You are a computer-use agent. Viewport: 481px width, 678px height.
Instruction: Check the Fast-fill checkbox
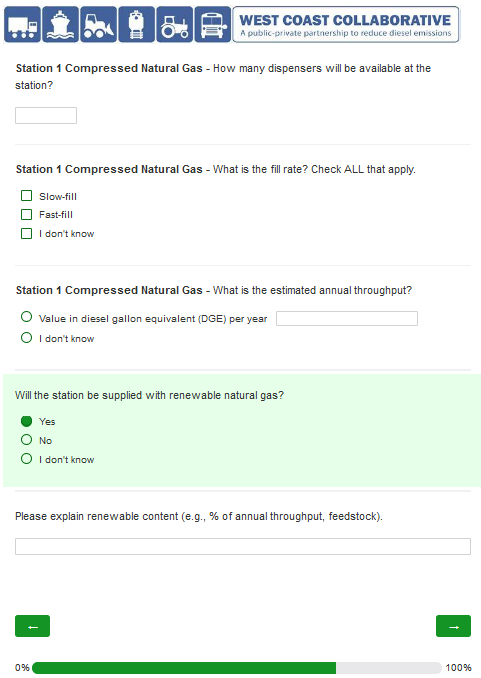coord(26,214)
